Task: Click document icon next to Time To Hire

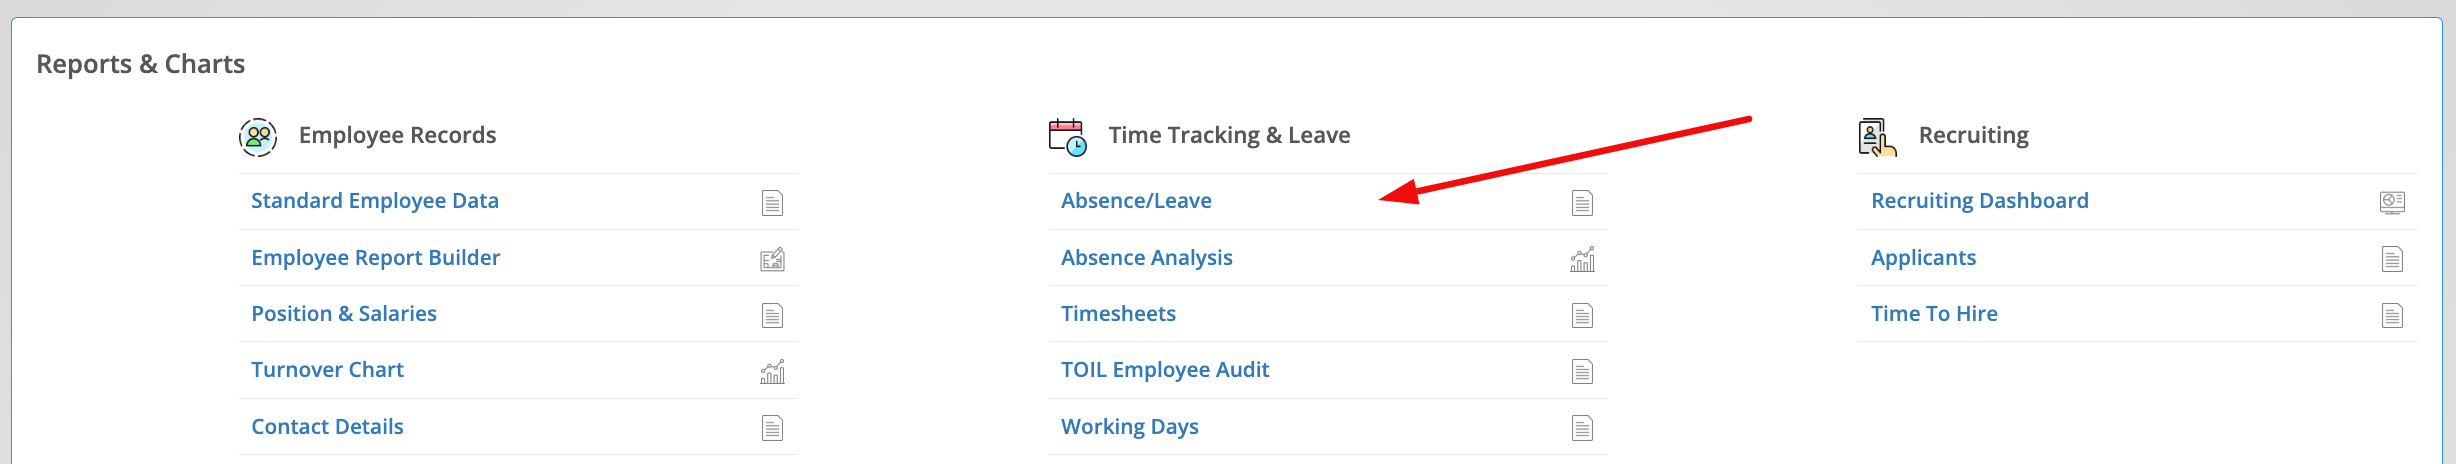Action: pyautogui.click(x=2392, y=316)
